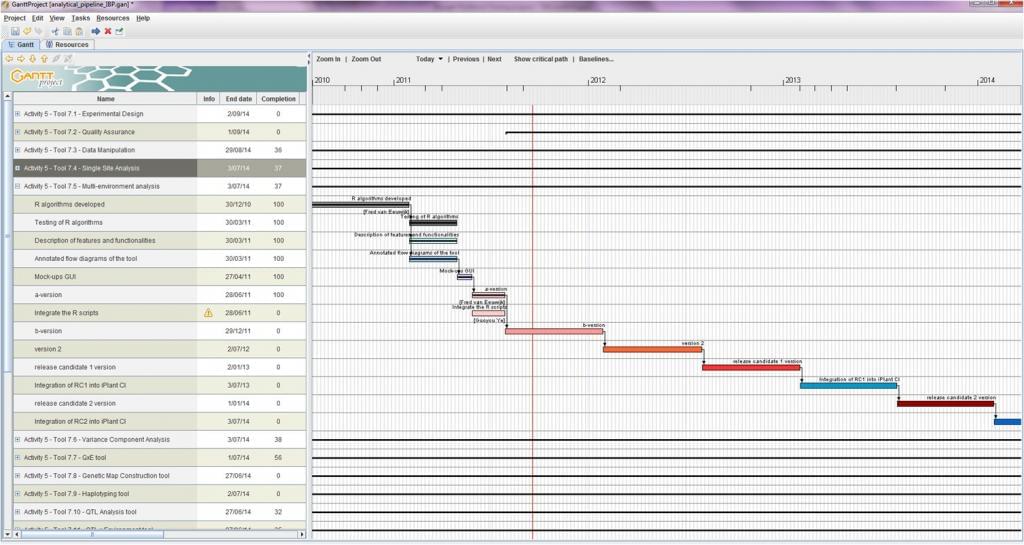Click the GanttProject icon in the title bar
The image size is (1024, 545).
[x=5, y=5]
